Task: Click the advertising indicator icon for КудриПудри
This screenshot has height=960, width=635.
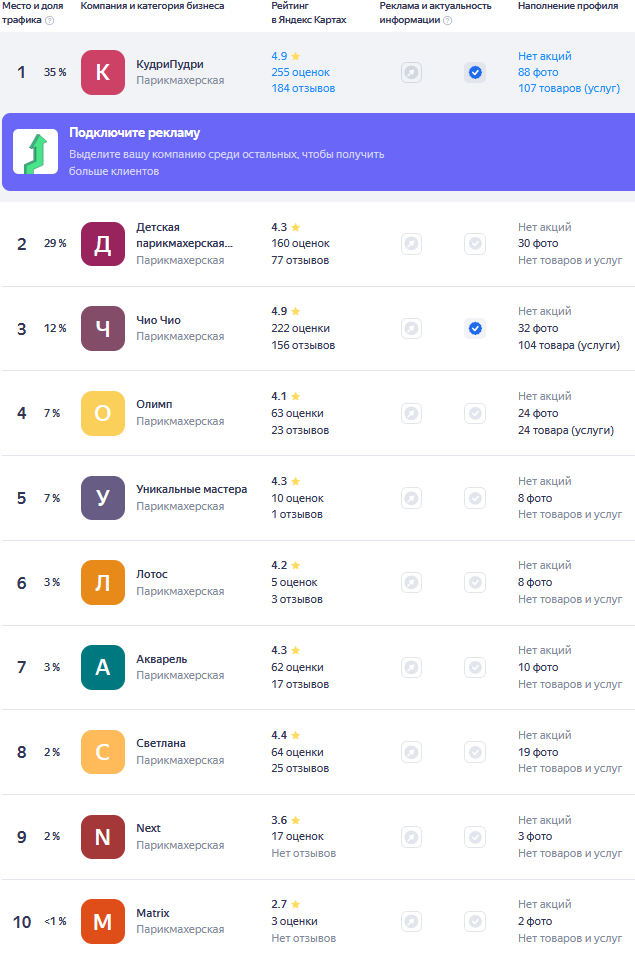Action: pos(411,73)
